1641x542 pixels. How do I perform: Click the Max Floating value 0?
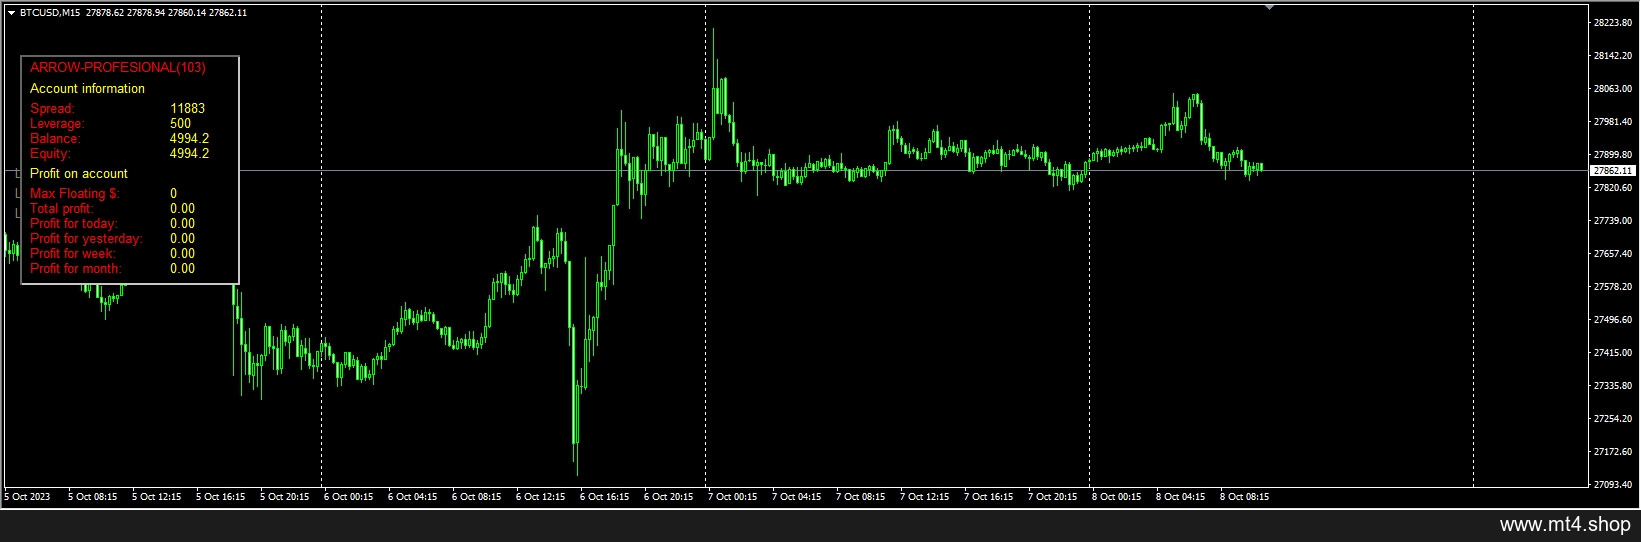[174, 193]
